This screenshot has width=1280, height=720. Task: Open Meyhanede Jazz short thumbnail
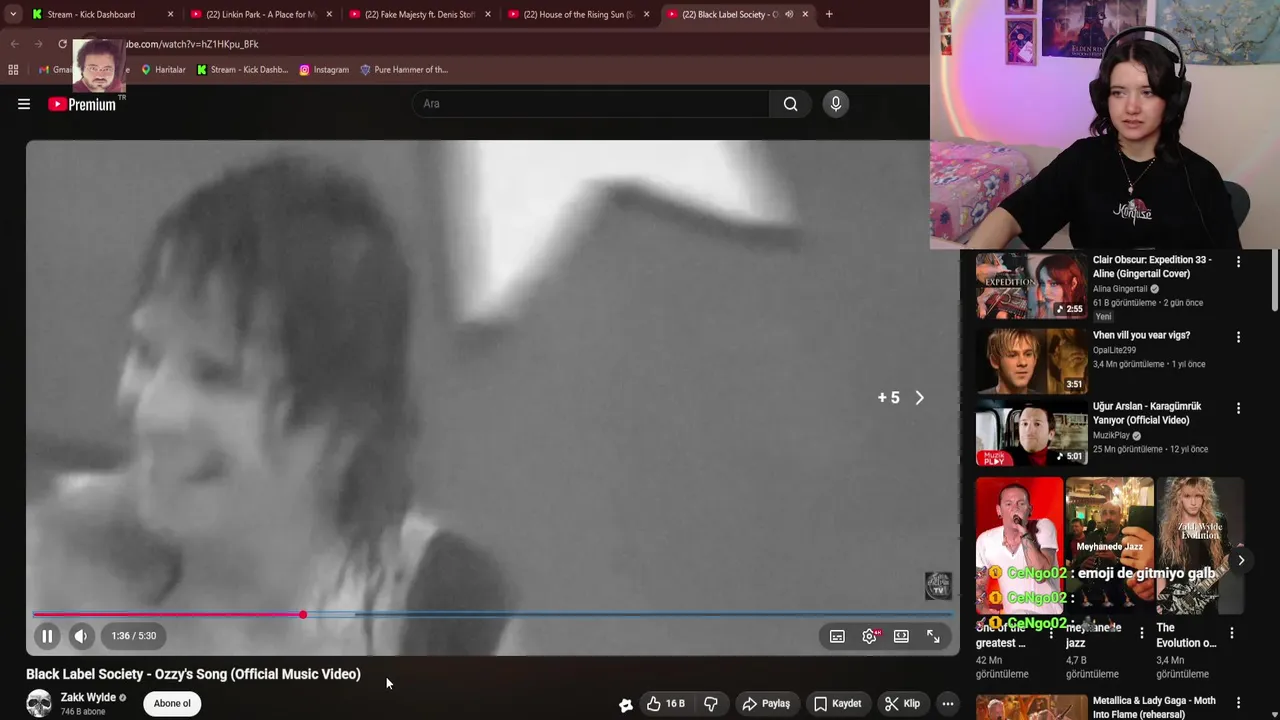pos(1109,546)
